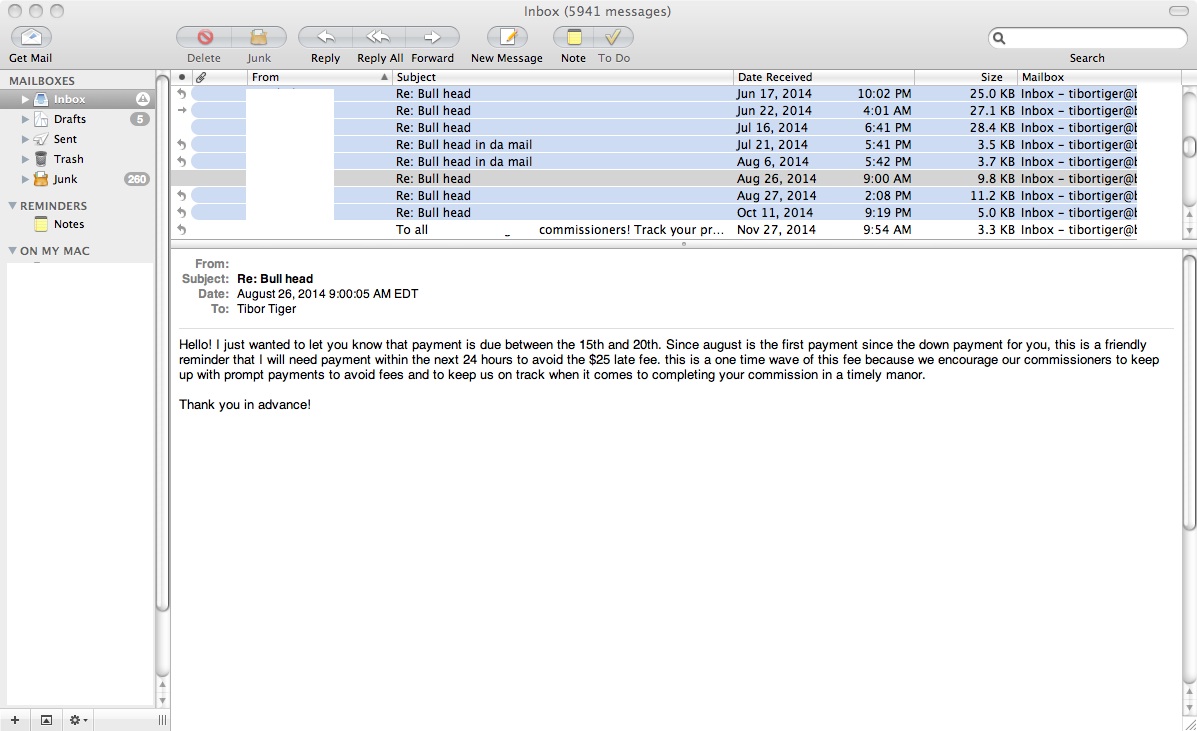
Task: Forward the selected message
Action: point(432,37)
